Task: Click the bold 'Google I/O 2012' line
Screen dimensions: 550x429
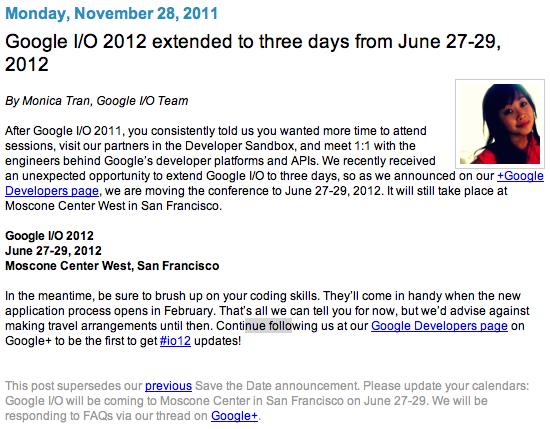Action: click(x=49, y=236)
